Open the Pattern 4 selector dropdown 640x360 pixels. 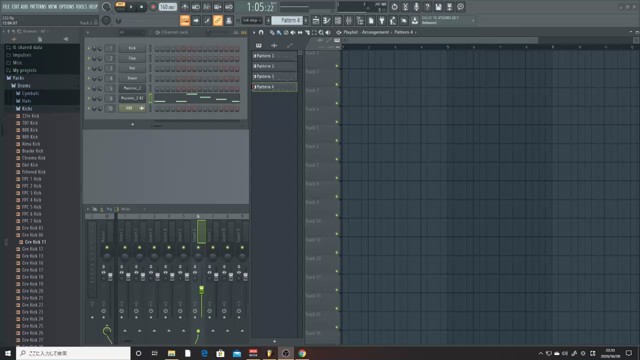[288, 20]
